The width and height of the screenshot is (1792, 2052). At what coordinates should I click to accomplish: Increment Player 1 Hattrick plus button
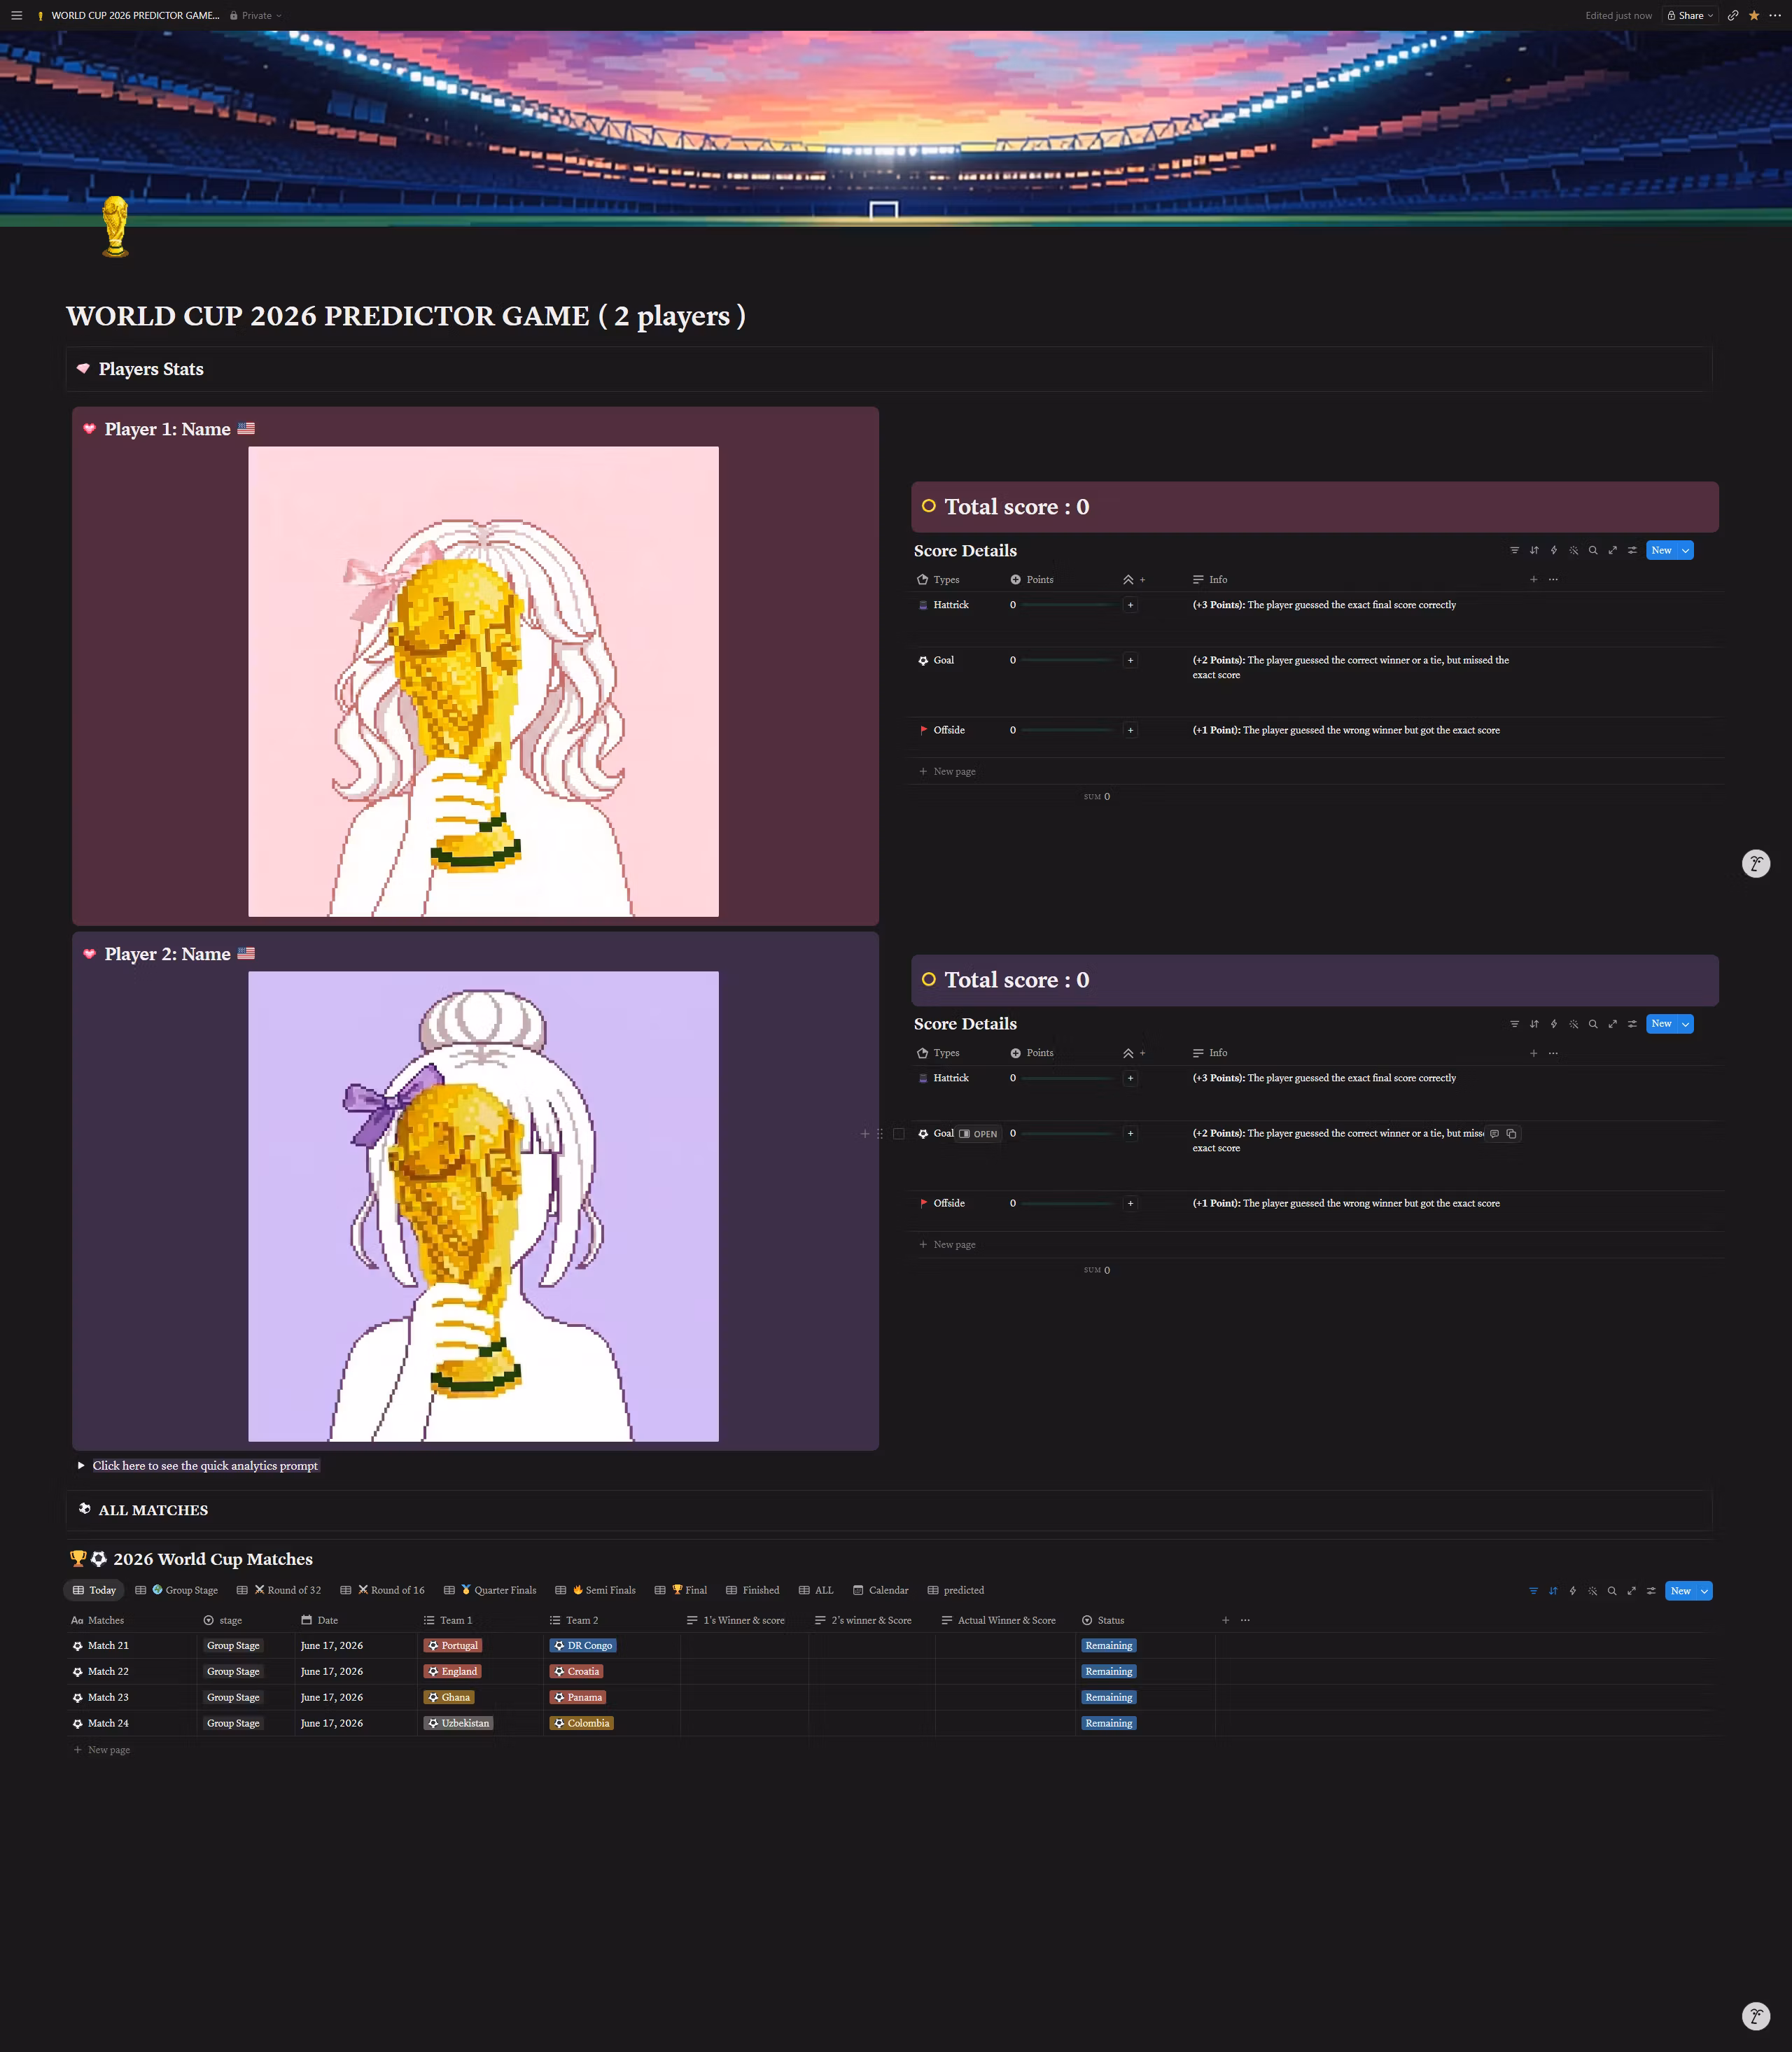click(1130, 605)
